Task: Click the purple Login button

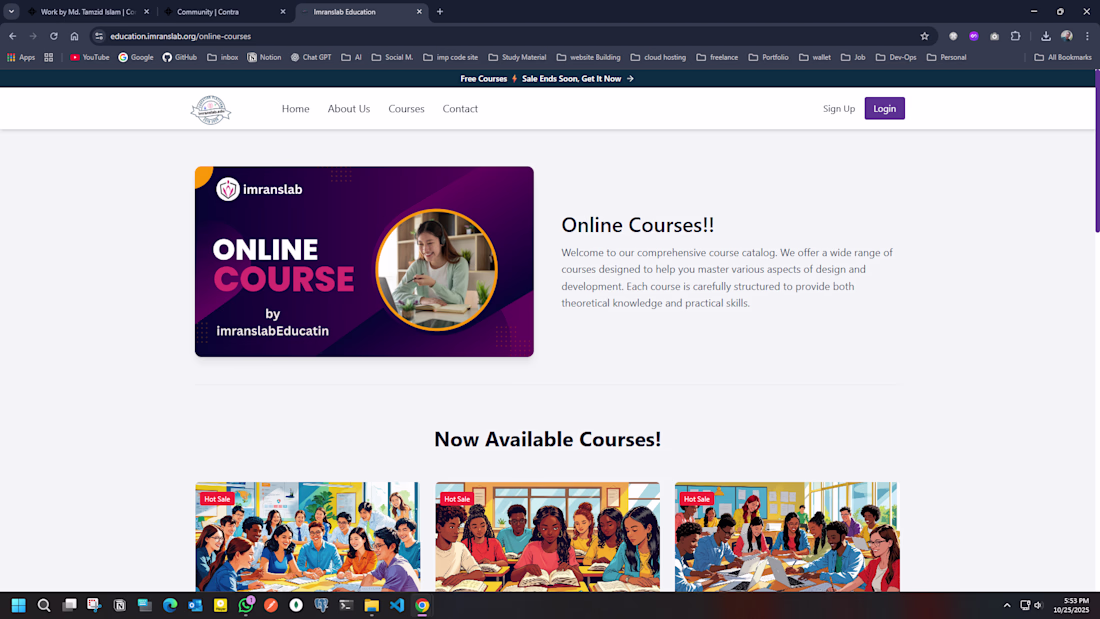Action: click(x=885, y=108)
